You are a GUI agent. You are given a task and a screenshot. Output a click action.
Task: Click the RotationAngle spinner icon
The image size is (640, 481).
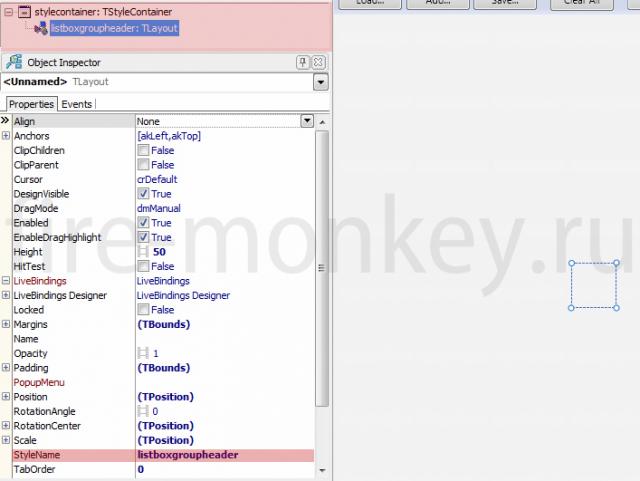tap(143, 411)
